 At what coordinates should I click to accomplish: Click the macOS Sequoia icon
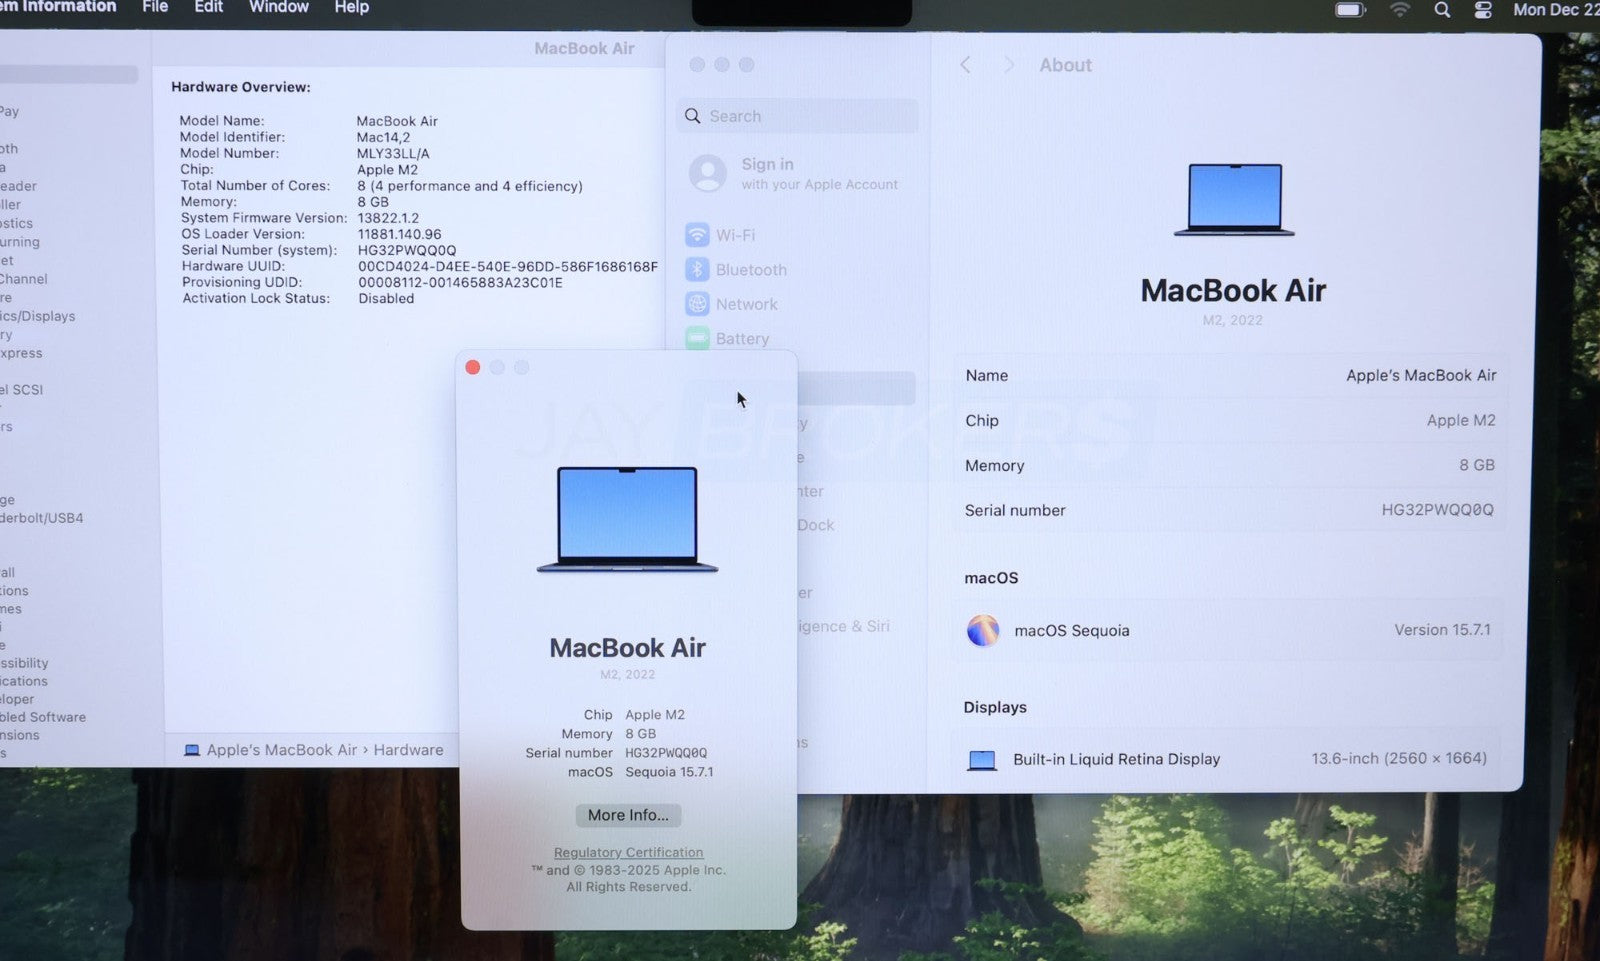tap(983, 630)
